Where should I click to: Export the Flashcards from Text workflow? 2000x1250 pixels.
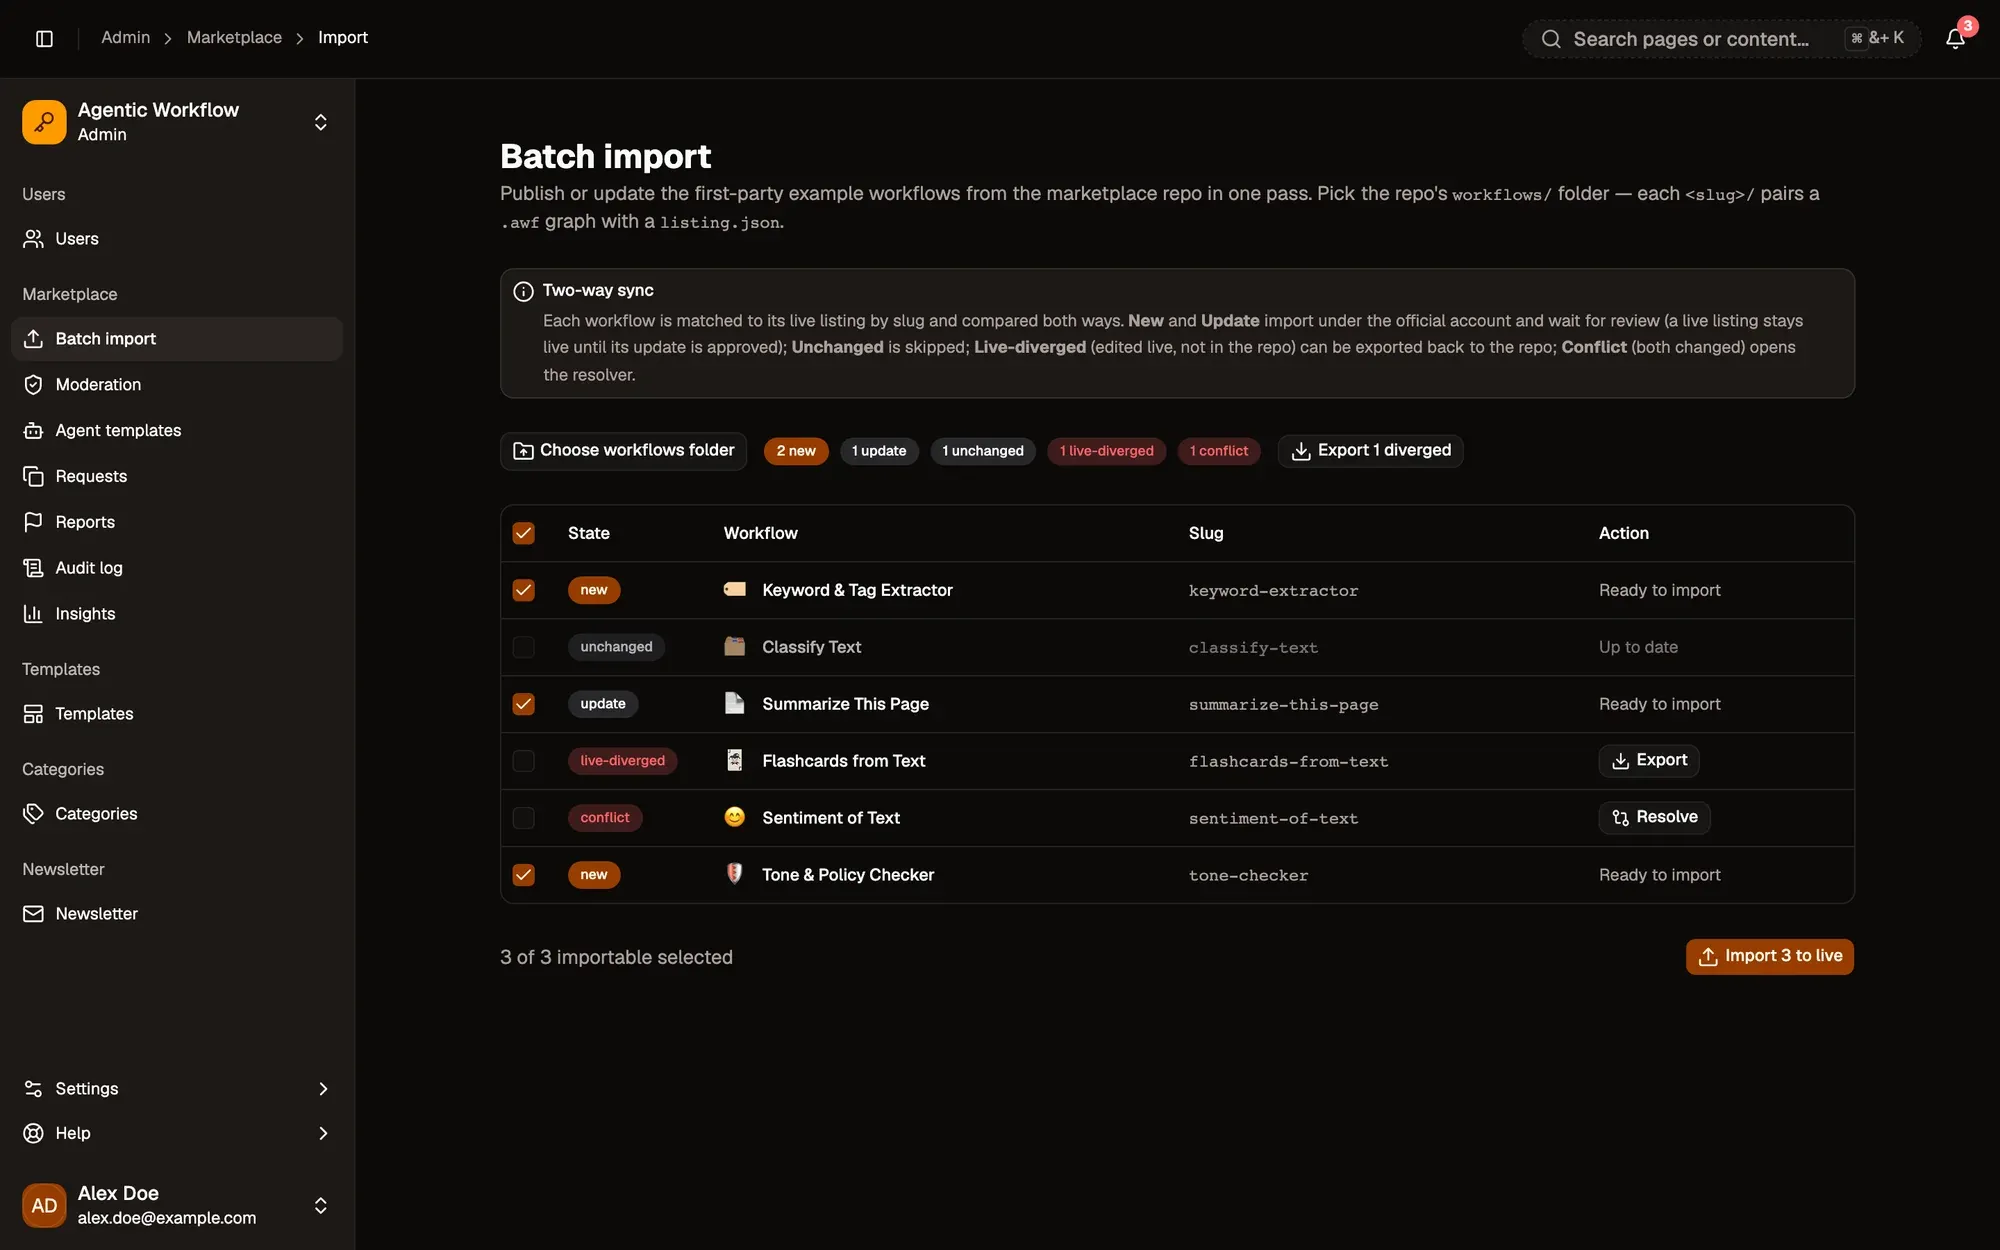click(x=1648, y=761)
